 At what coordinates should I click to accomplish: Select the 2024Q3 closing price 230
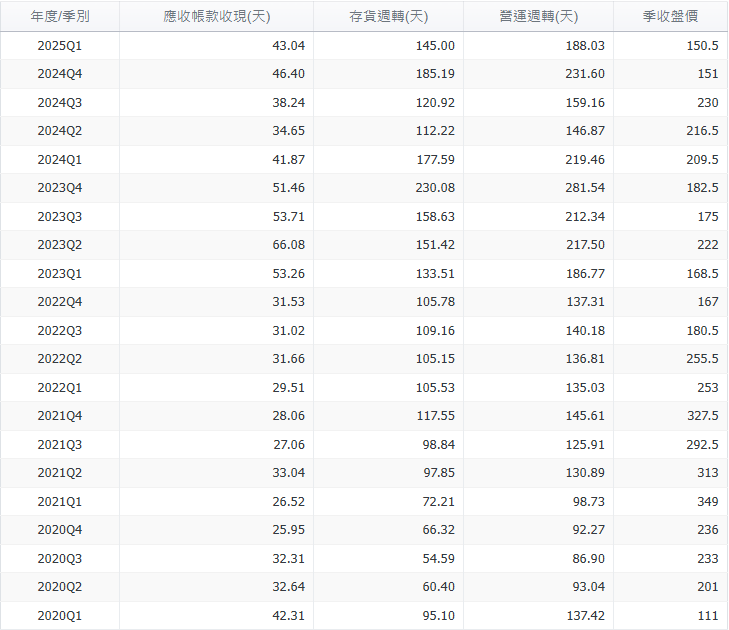coord(706,103)
